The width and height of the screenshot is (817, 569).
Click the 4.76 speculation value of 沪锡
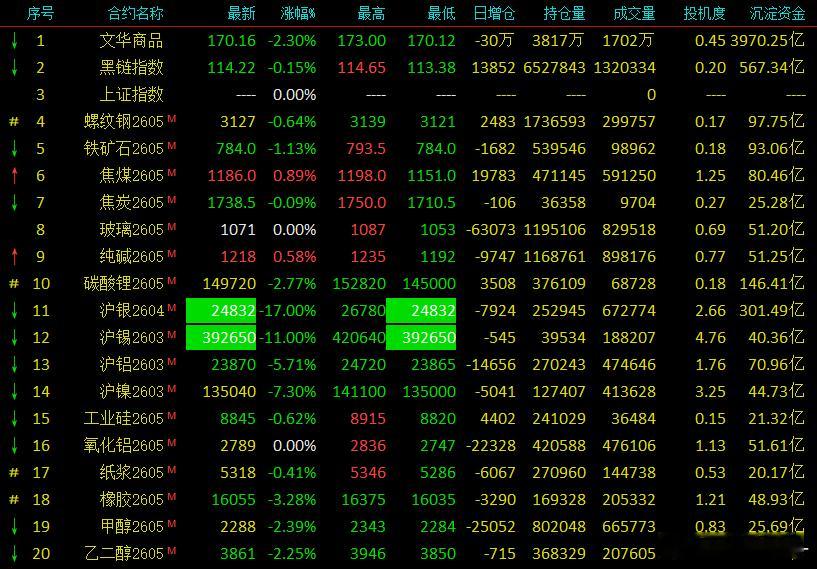pos(710,338)
